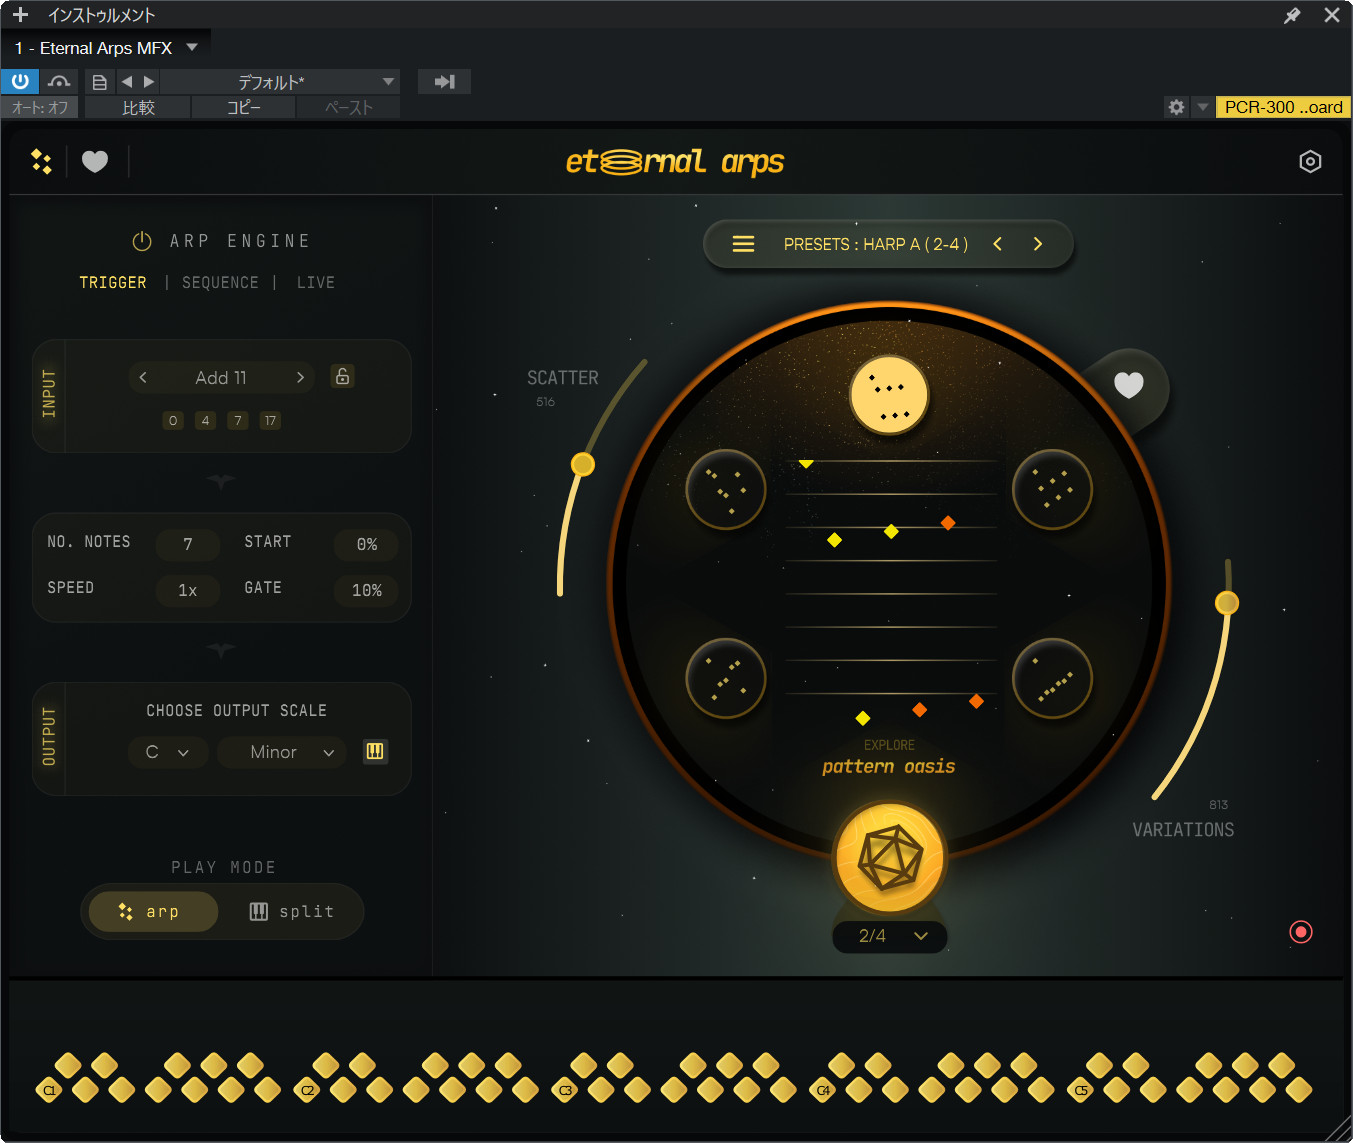Image resolution: width=1353 pixels, height=1143 pixels.
Task: Click the plus icon to add instrument
Action: 20,15
